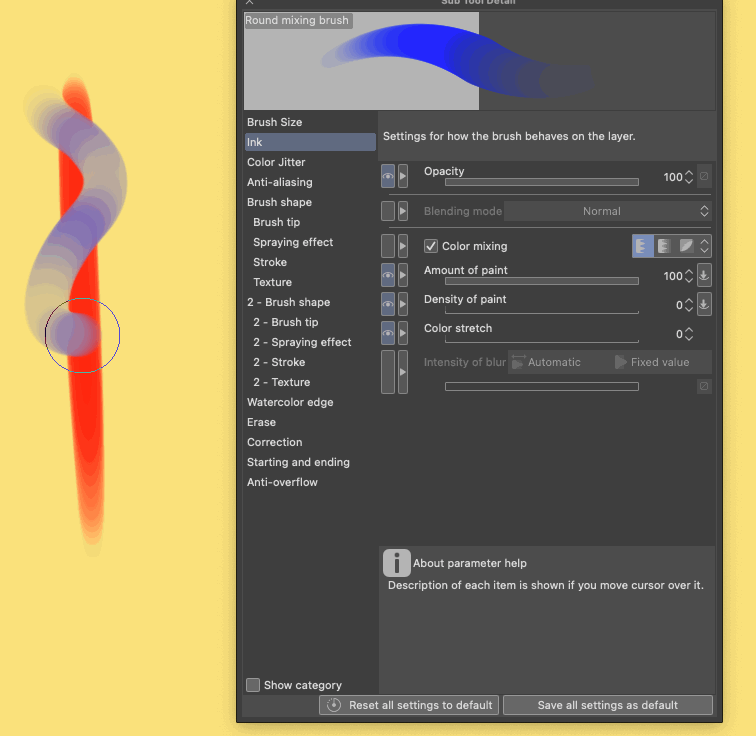Expand the Opacity row settings arrow

pyautogui.click(x=403, y=176)
